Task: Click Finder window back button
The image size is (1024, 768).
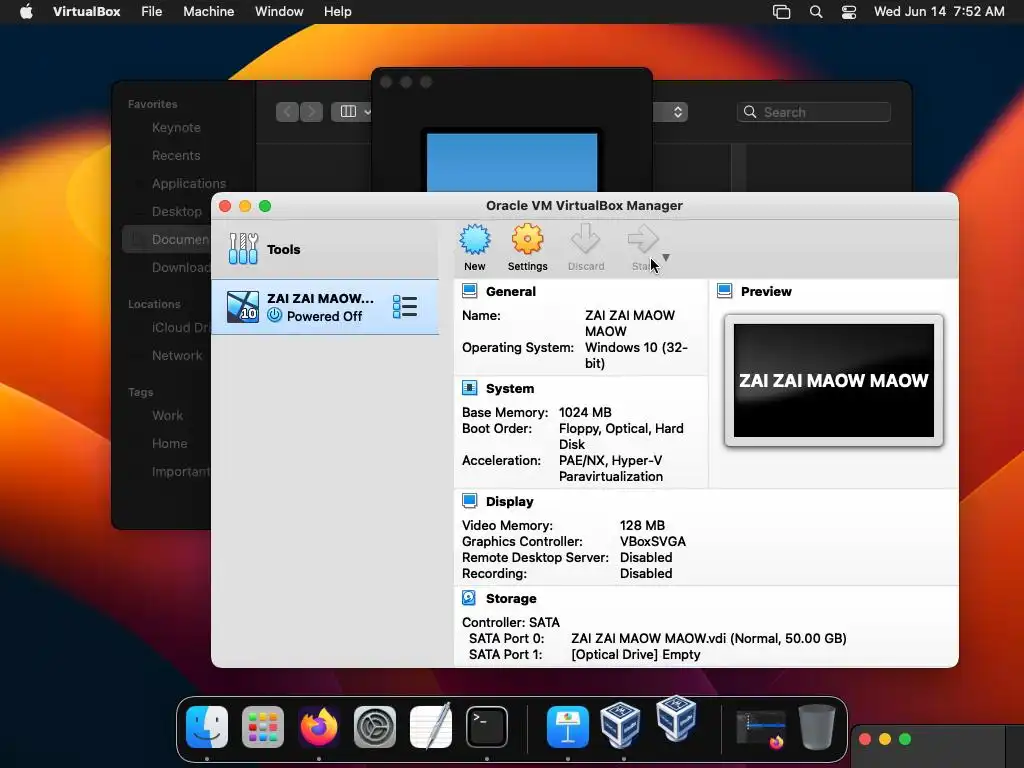Action: tap(287, 112)
